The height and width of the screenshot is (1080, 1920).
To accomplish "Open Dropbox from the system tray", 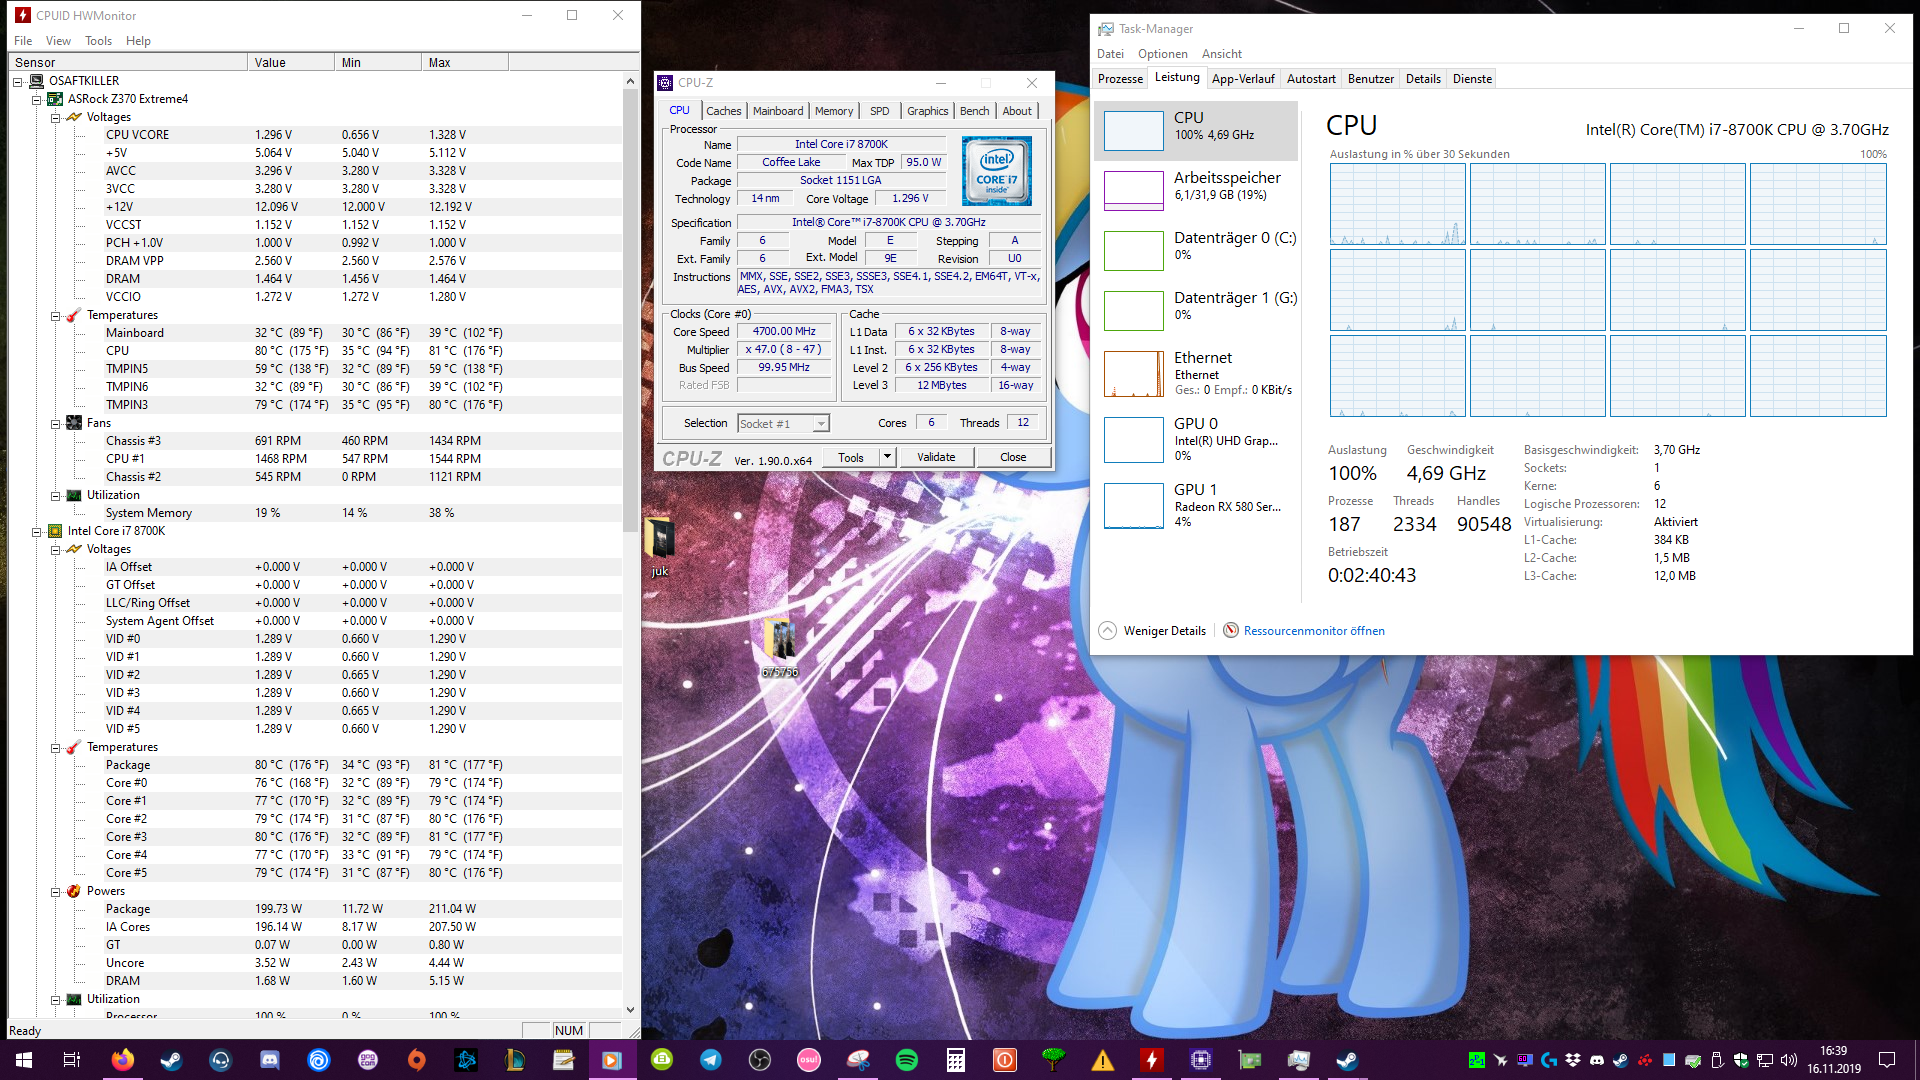I will [1573, 1060].
